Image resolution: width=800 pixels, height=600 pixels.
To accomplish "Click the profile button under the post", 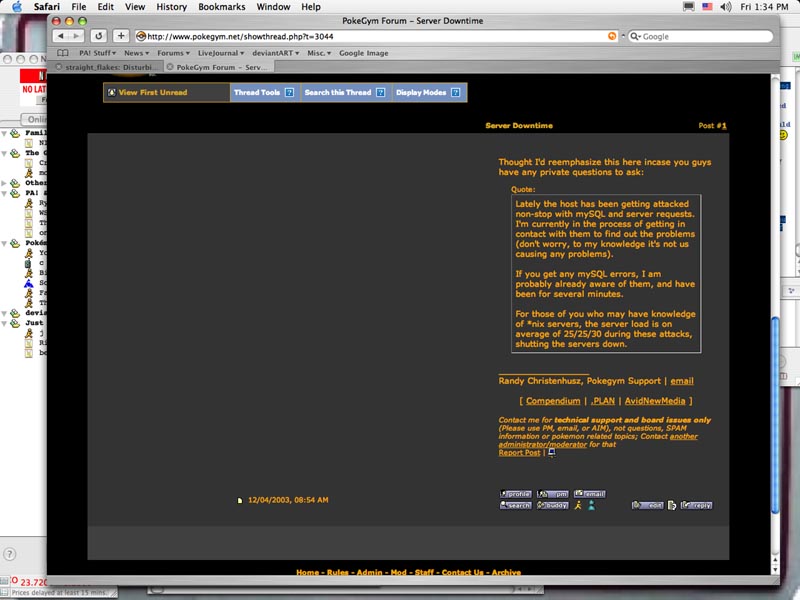I will pos(516,493).
